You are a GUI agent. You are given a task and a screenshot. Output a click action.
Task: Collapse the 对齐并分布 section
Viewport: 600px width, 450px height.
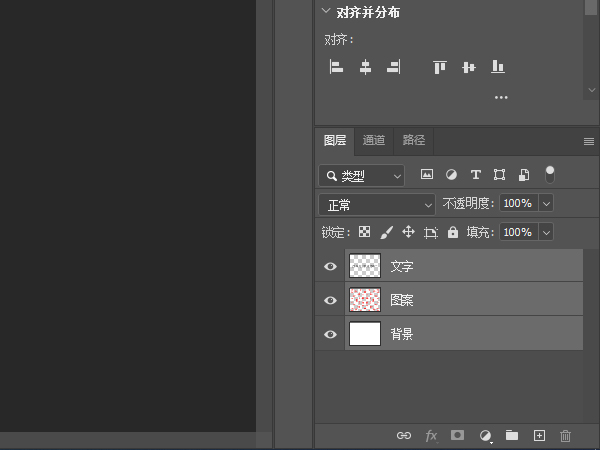coord(325,12)
